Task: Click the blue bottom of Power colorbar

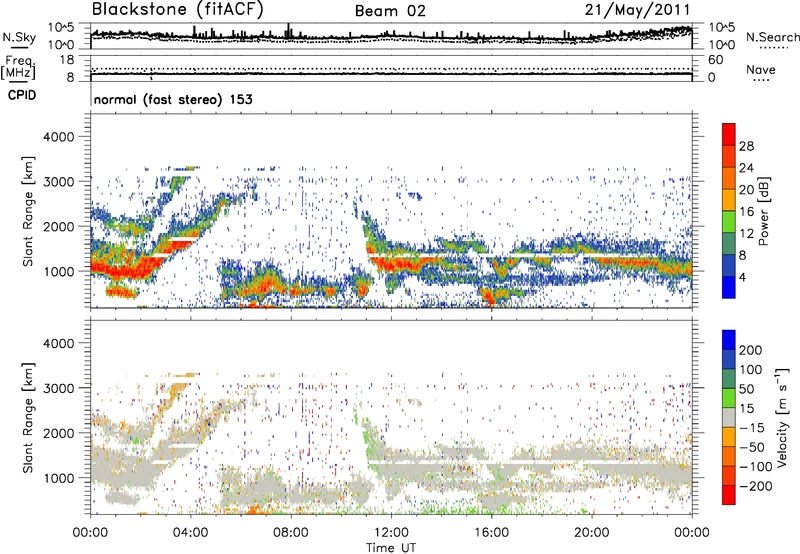Action: [x=729, y=287]
